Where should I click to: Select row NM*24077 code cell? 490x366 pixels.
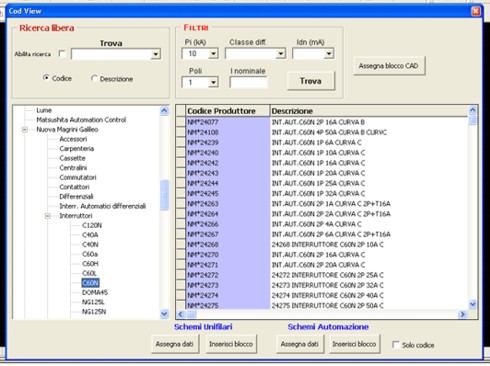227,122
